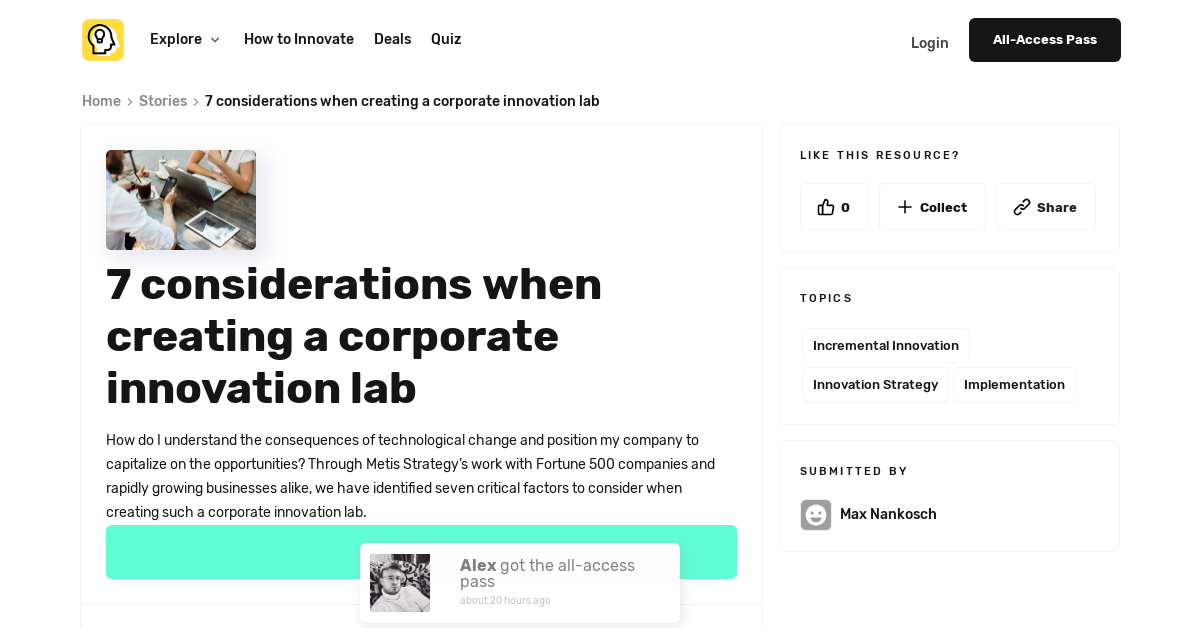Viewport: 1200px width, 628px height.
Task: Select the Quiz menu item
Action: coord(446,39)
